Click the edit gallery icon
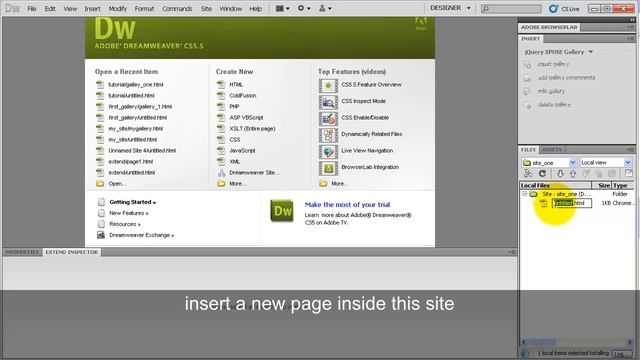 pos(527,91)
